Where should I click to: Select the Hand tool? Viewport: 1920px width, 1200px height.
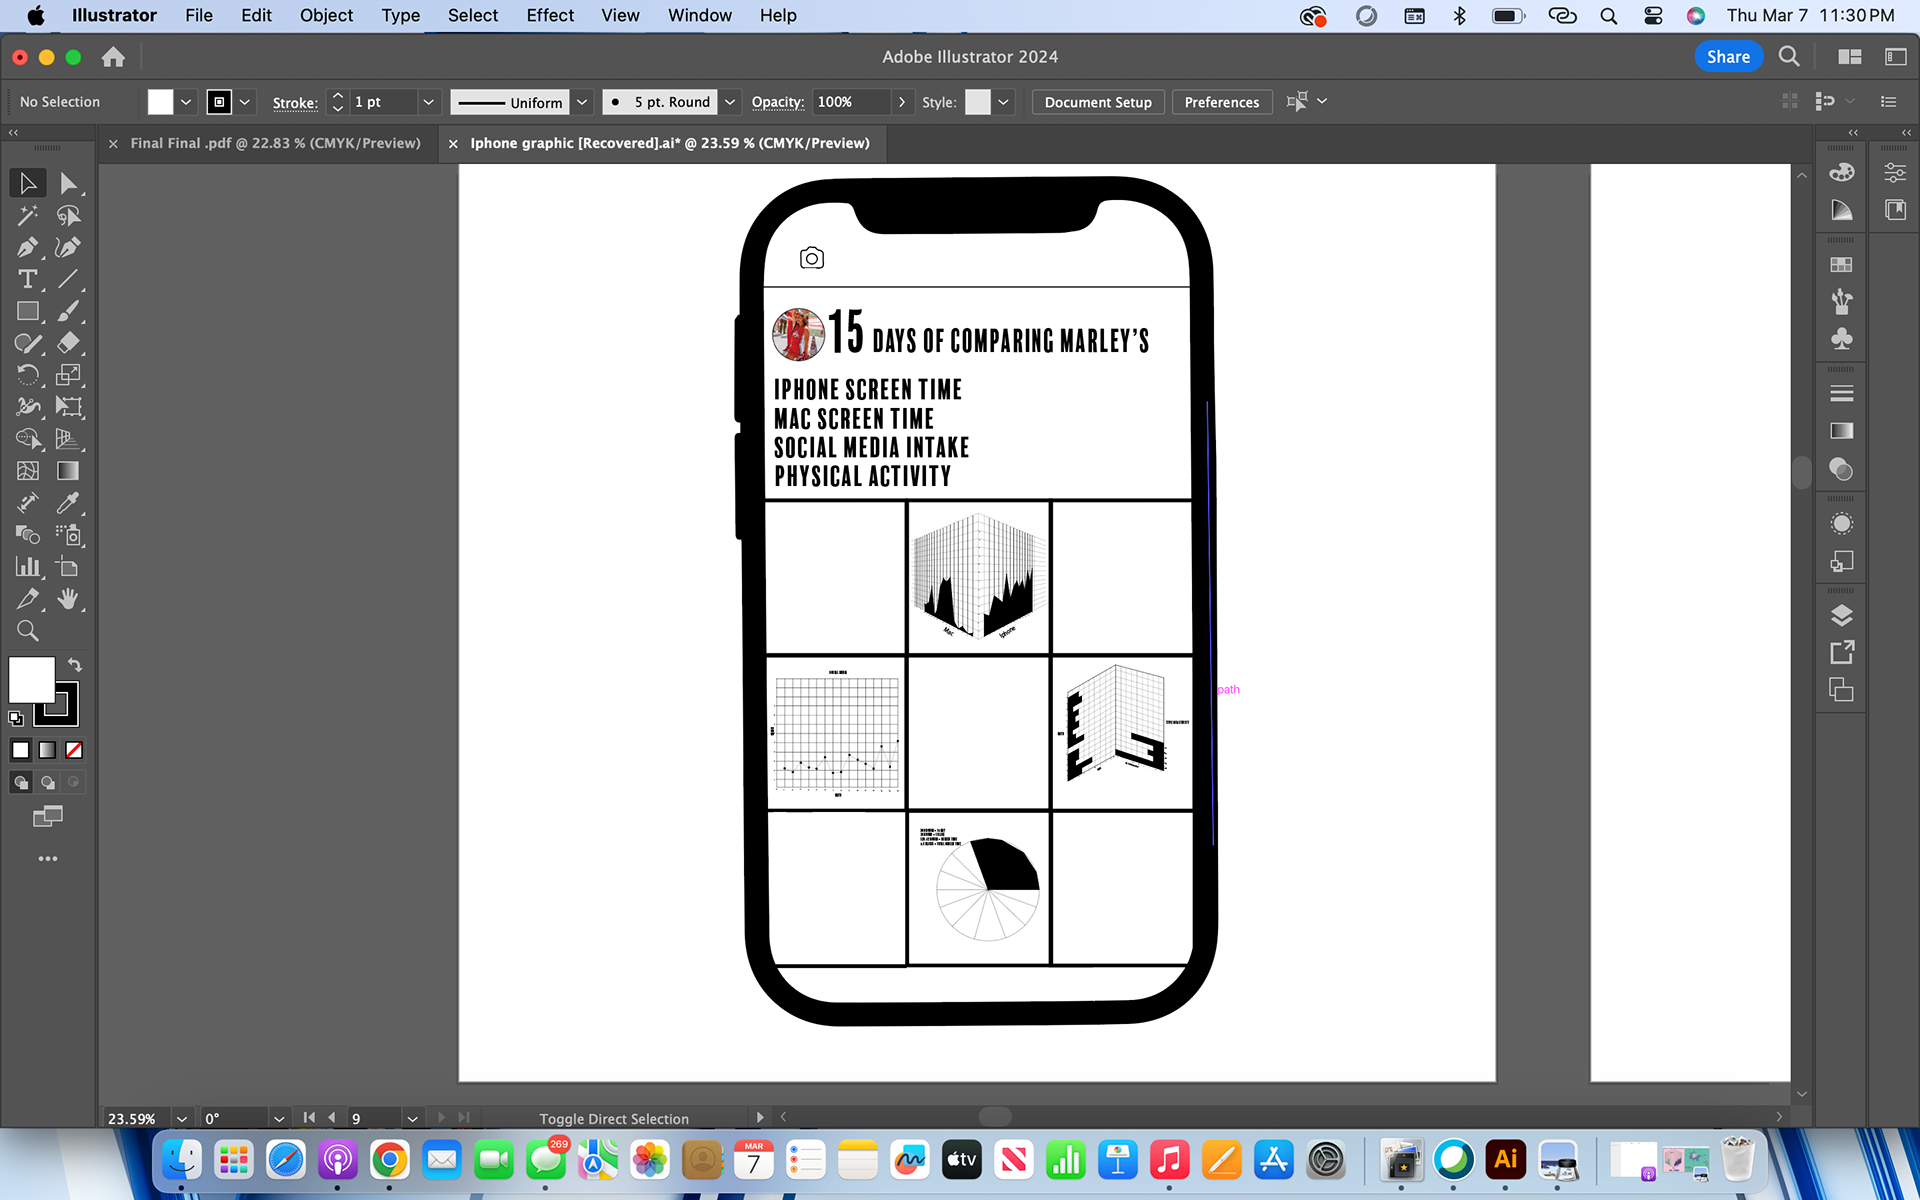[x=67, y=599]
